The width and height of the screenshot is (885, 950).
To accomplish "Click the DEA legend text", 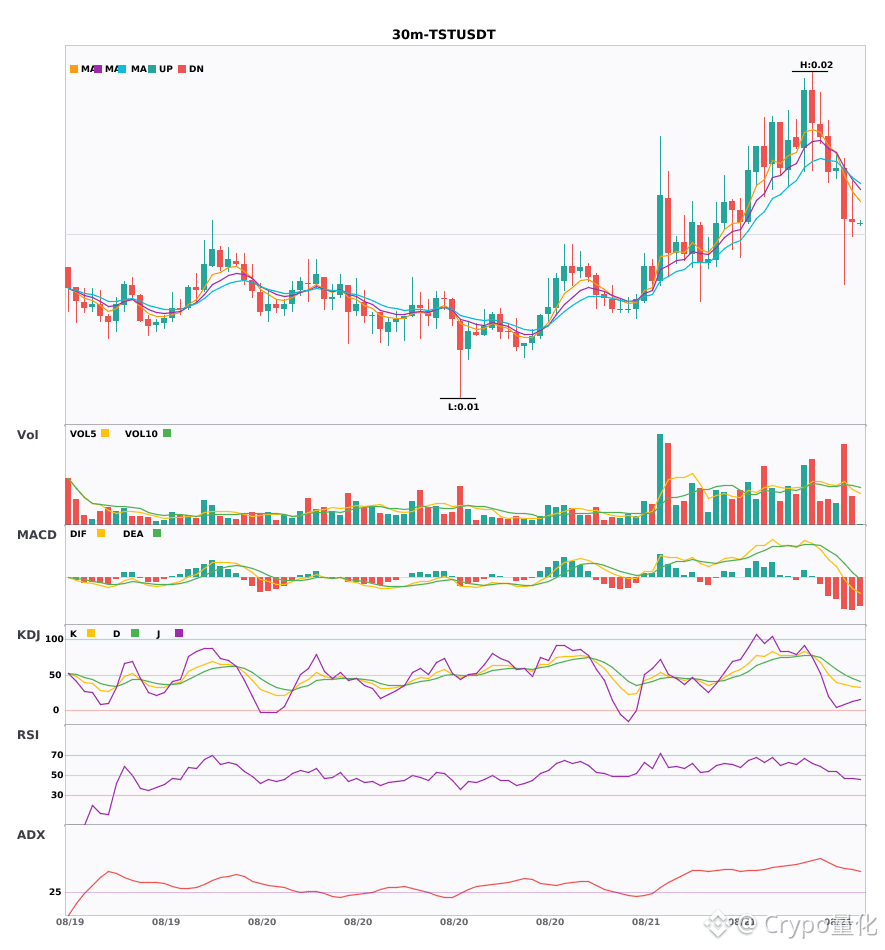I will [x=133, y=534].
